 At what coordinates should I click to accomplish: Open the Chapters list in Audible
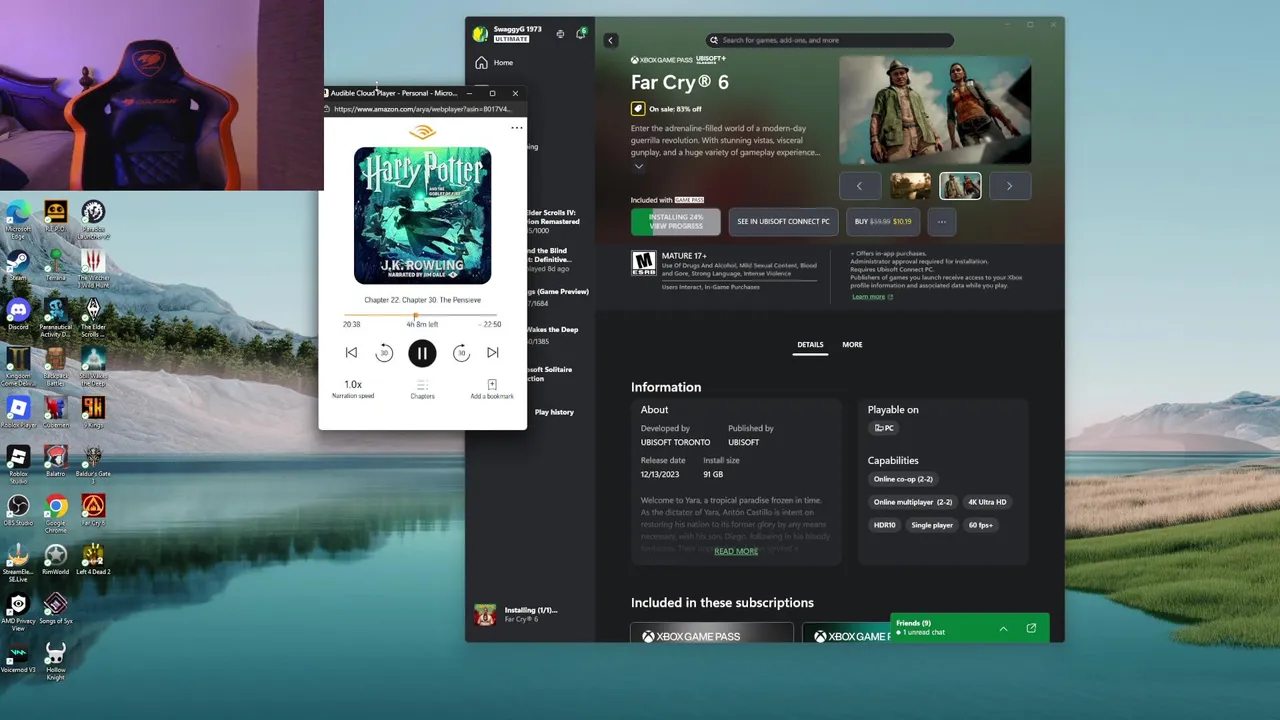(x=422, y=389)
